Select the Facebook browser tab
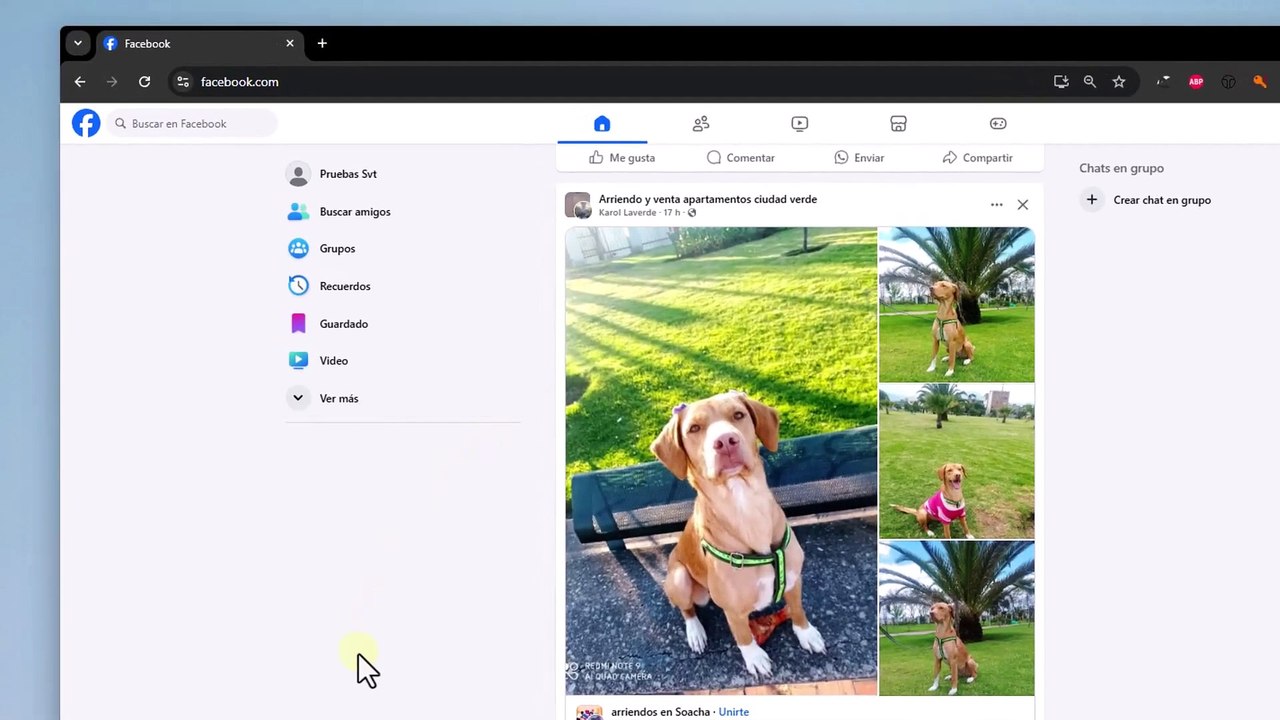1280x720 pixels. [x=198, y=44]
